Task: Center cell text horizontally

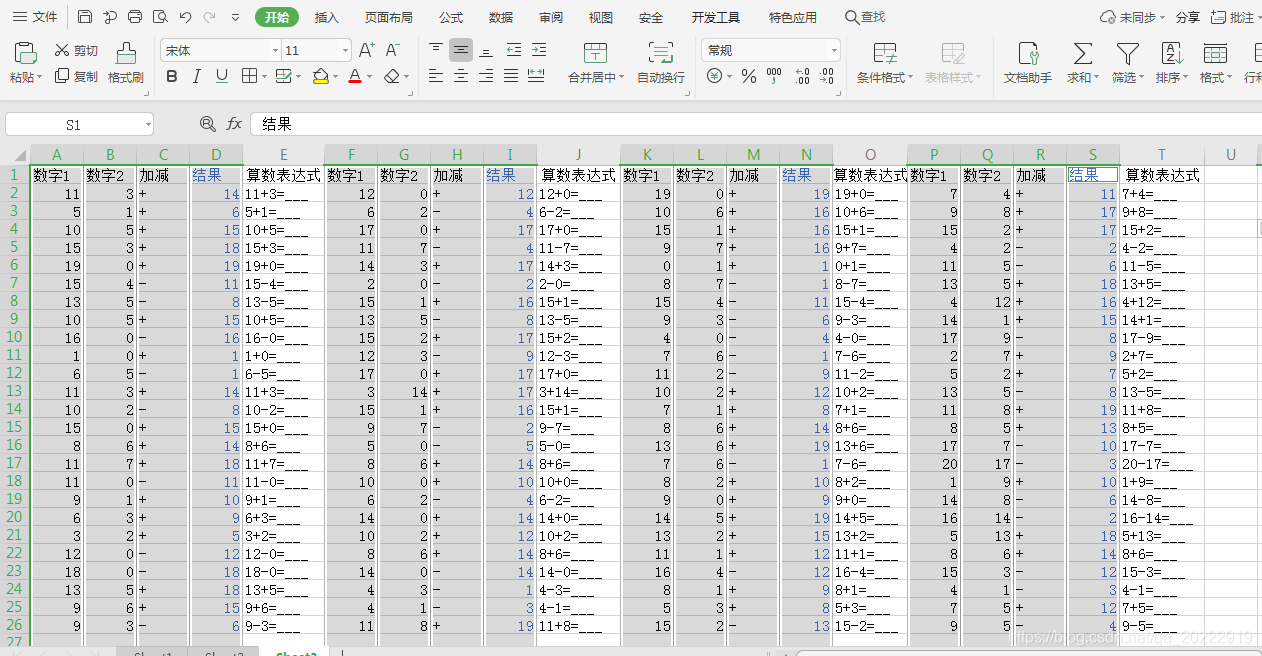Action: (461, 76)
